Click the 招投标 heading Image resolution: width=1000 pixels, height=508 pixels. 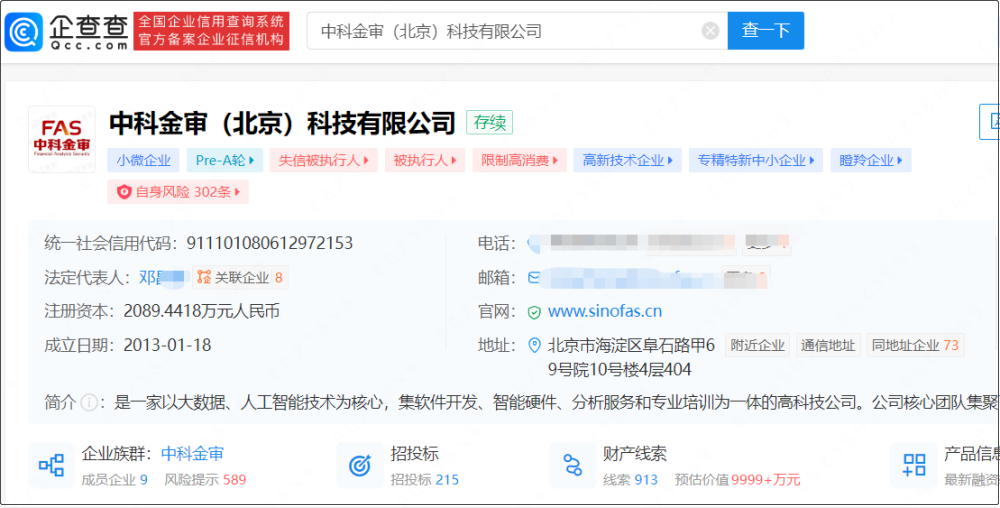pyautogui.click(x=415, y=454)
